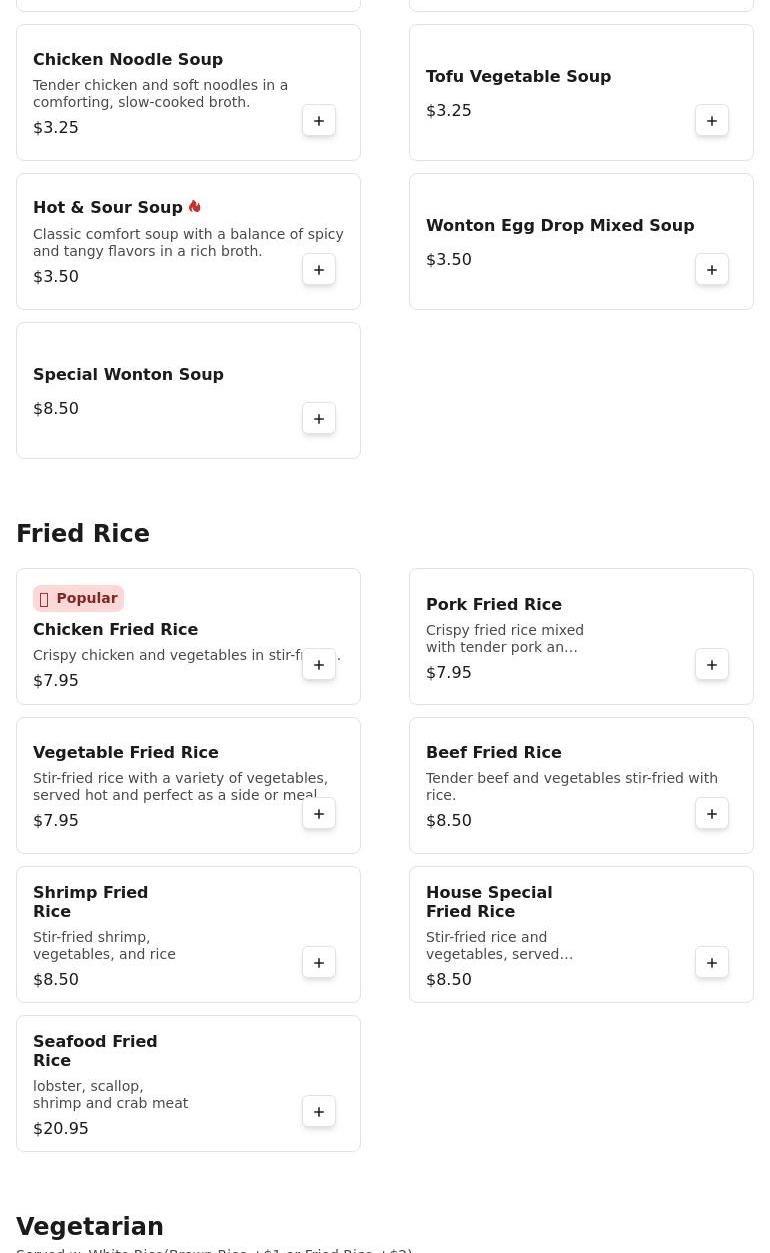Add Chicken Fried Rice to order

pos(319,665)
